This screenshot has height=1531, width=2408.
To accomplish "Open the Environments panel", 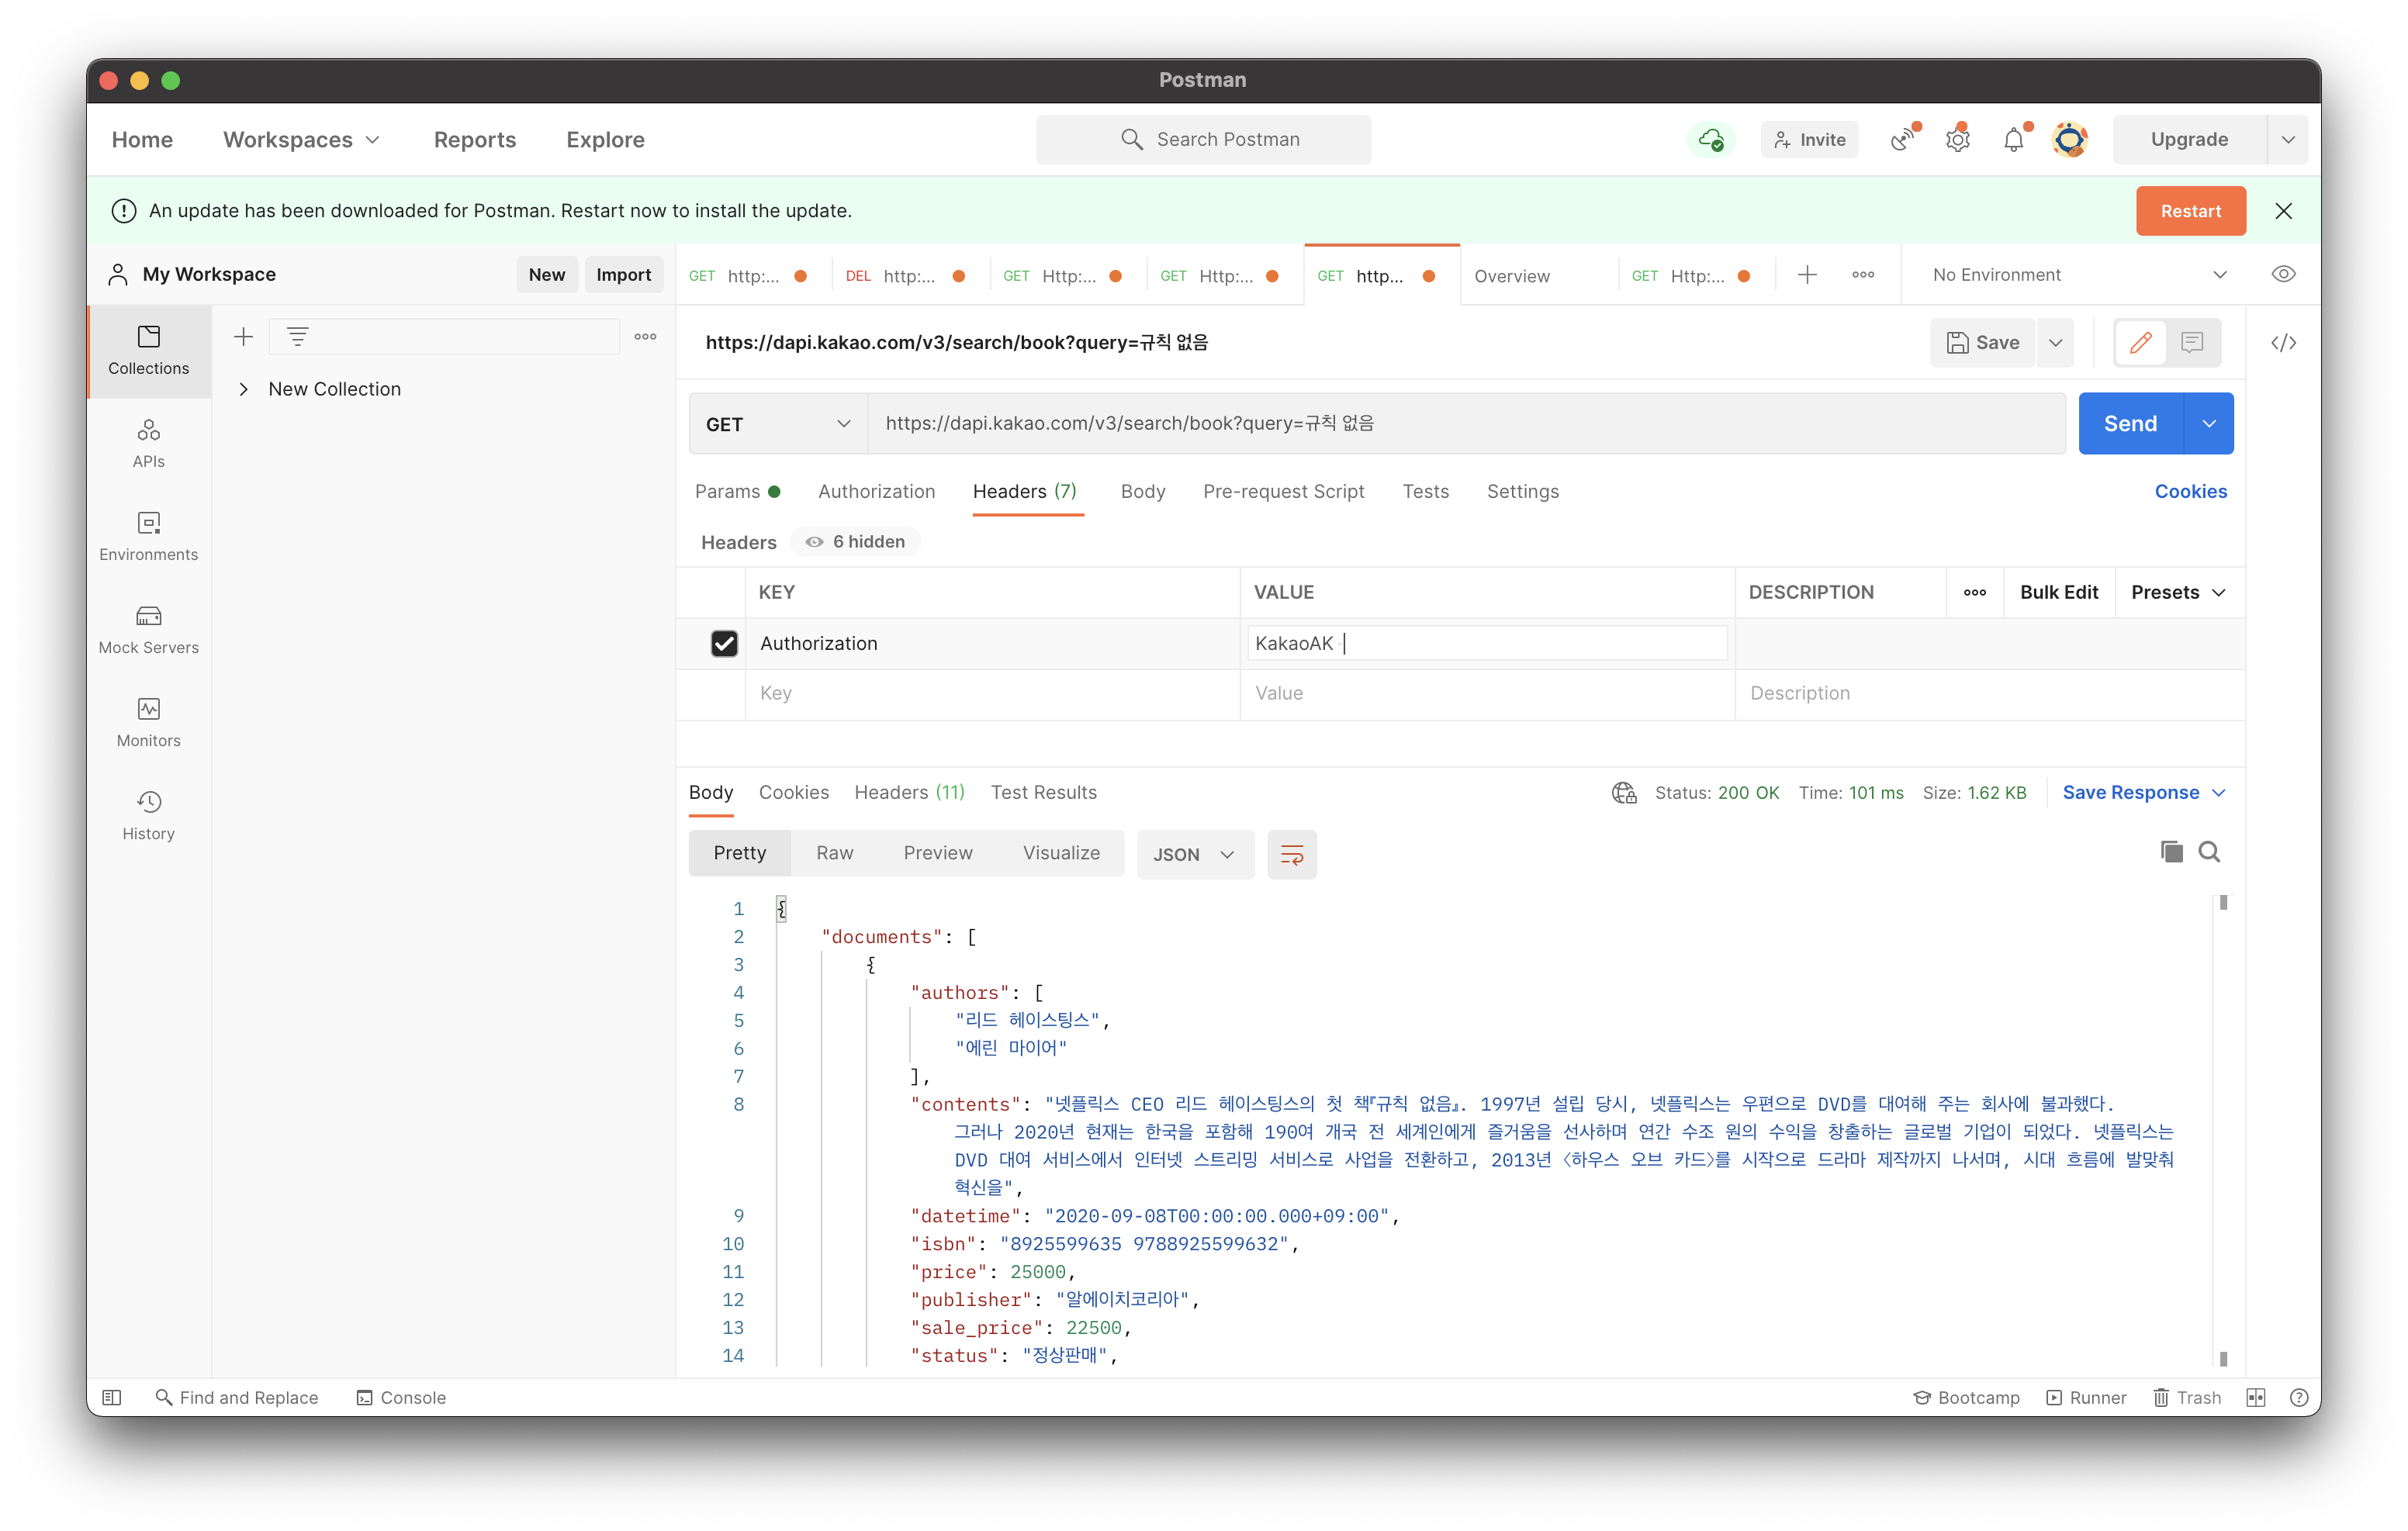I will 148,536.
